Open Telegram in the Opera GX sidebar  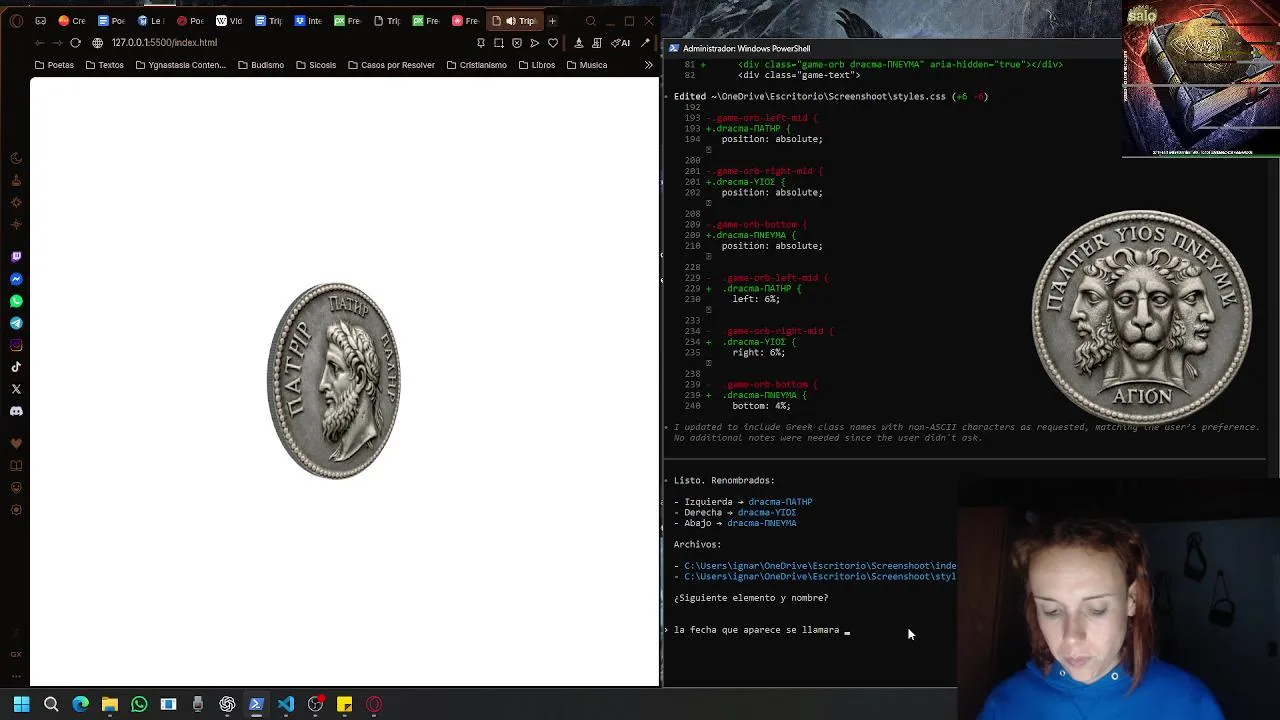(x=16, y=323)
